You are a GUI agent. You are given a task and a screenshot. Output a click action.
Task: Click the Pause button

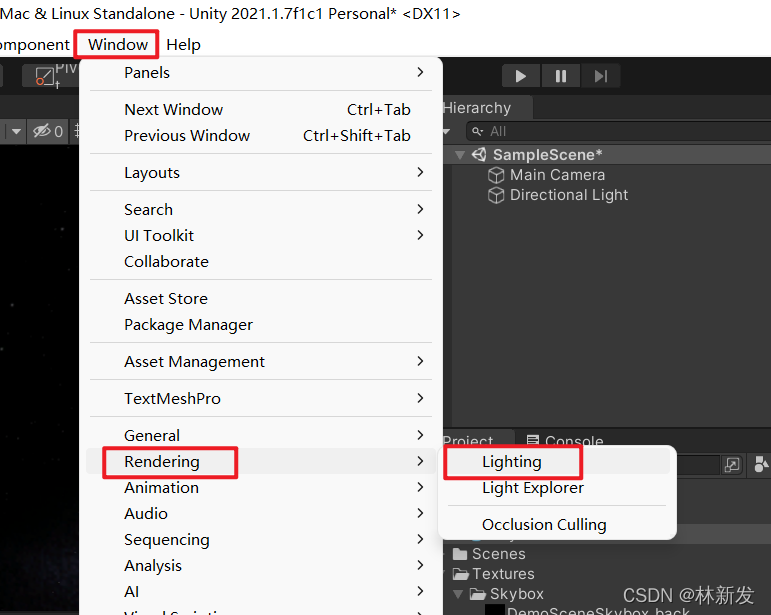(x=561, y=76)
